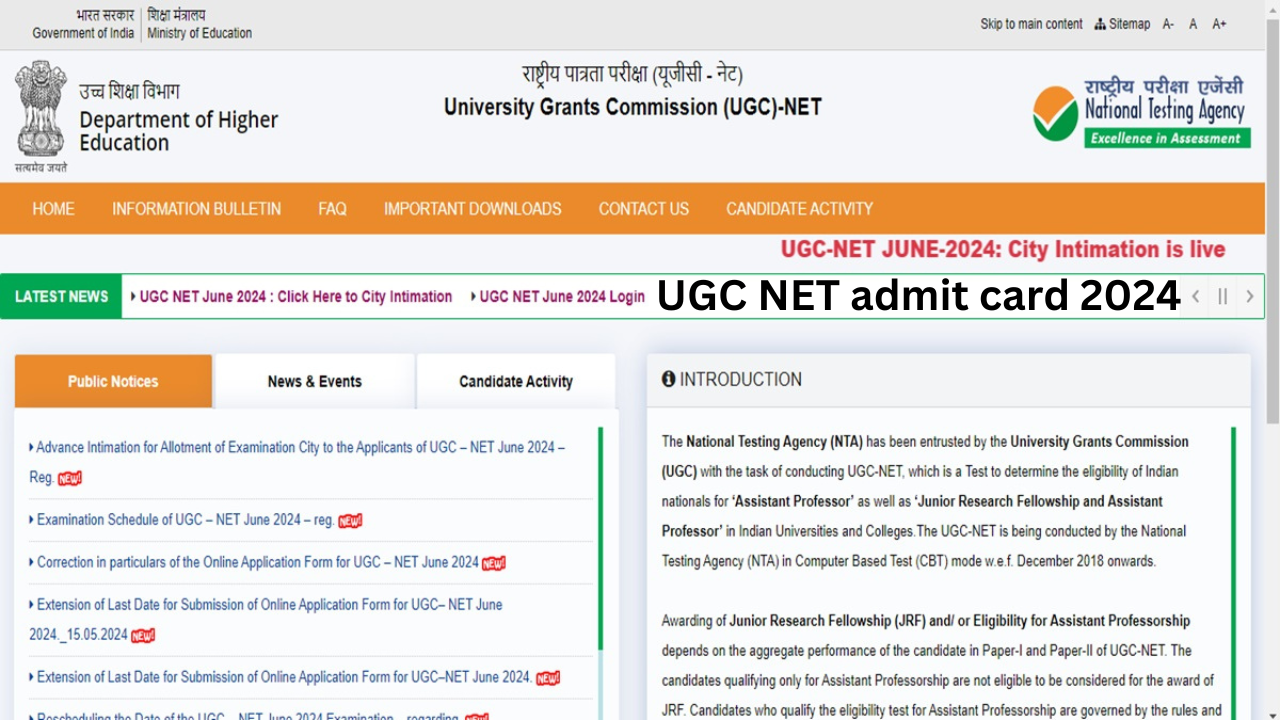Open Extension of Last Date for UGC–NET June 2024 notice
This screenshot has width=1280, height=720.
click(x=284, y=677)
